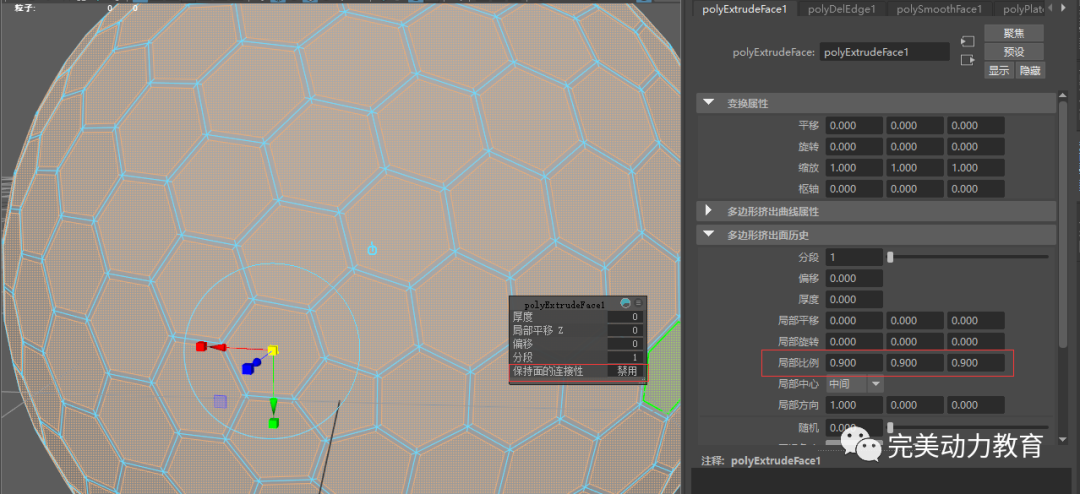Click the first 局部比例 value field
The width and height of the screenshot is (1080, 494).
click(854, 362)
